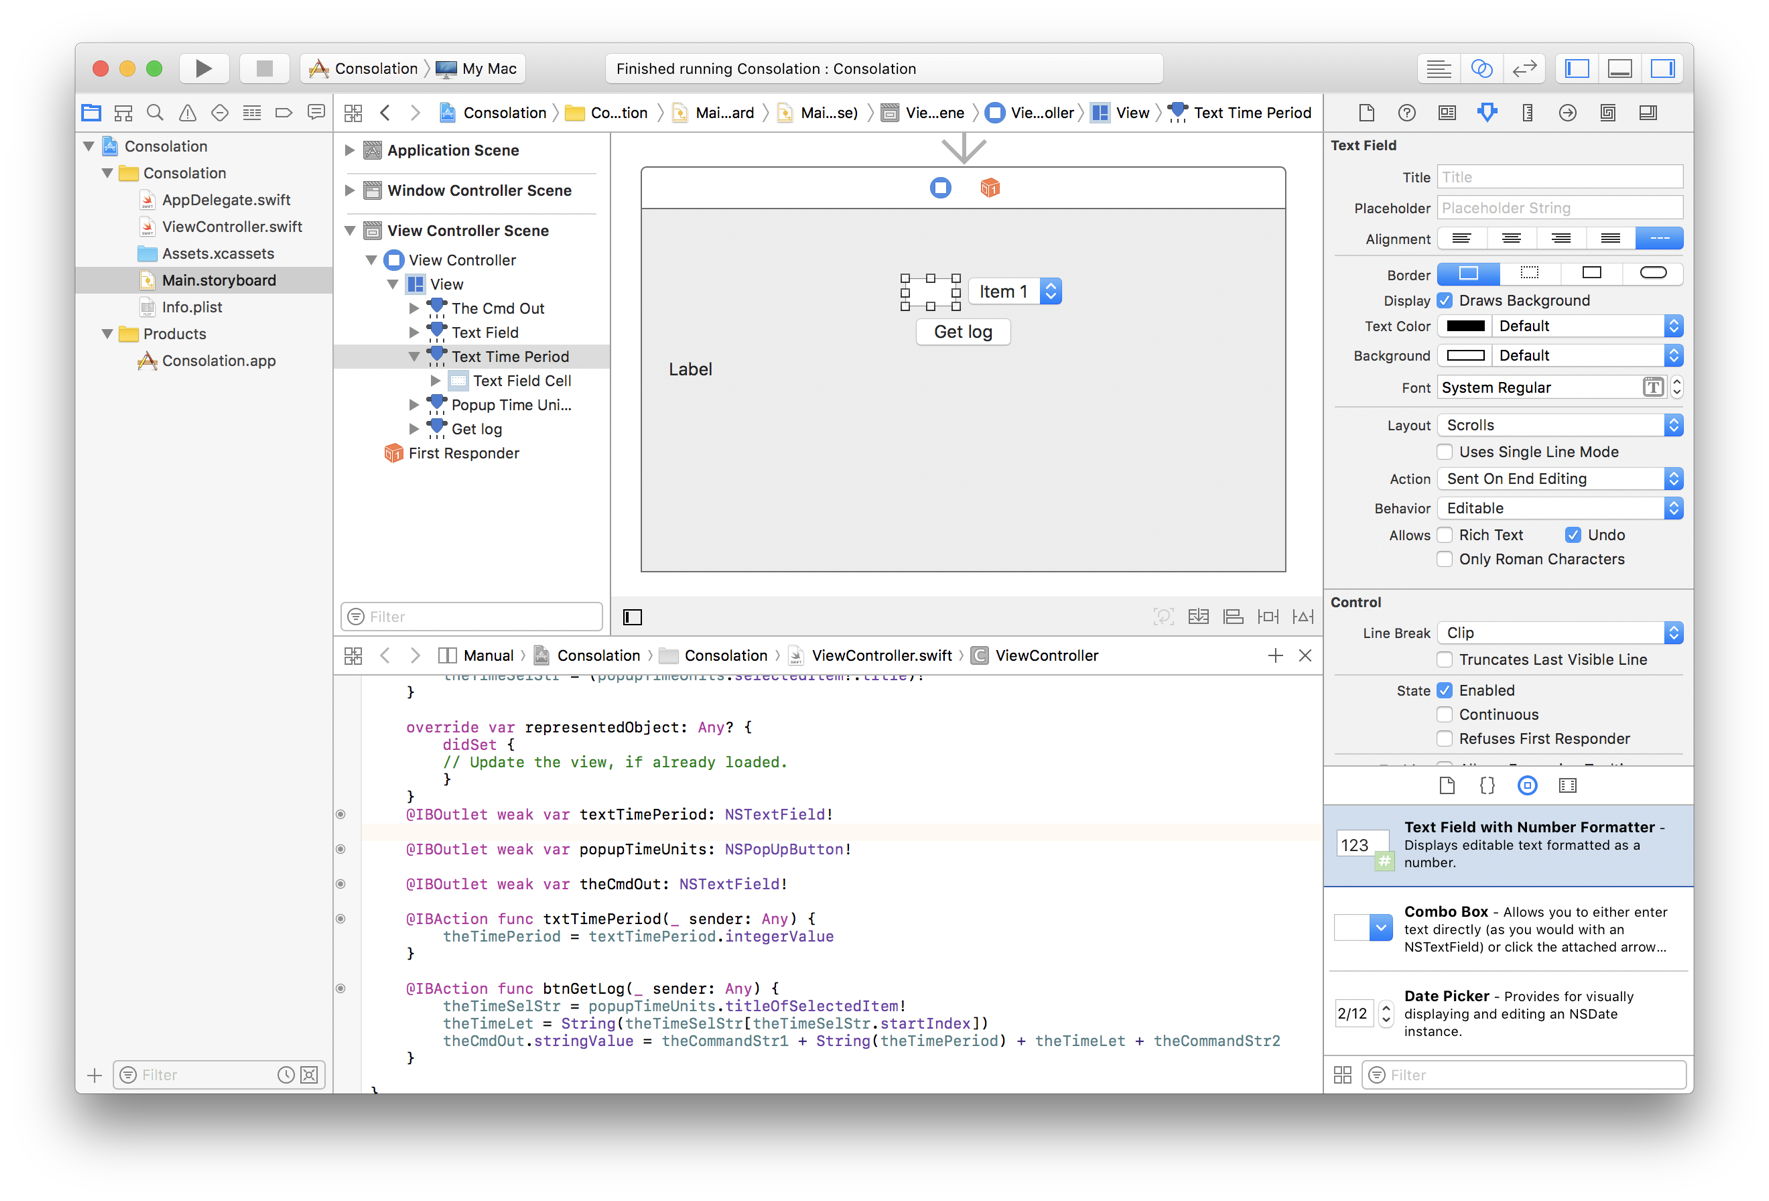Toggle the document outline panel
1769x1201 pixels.
click(x=632, y=617)
